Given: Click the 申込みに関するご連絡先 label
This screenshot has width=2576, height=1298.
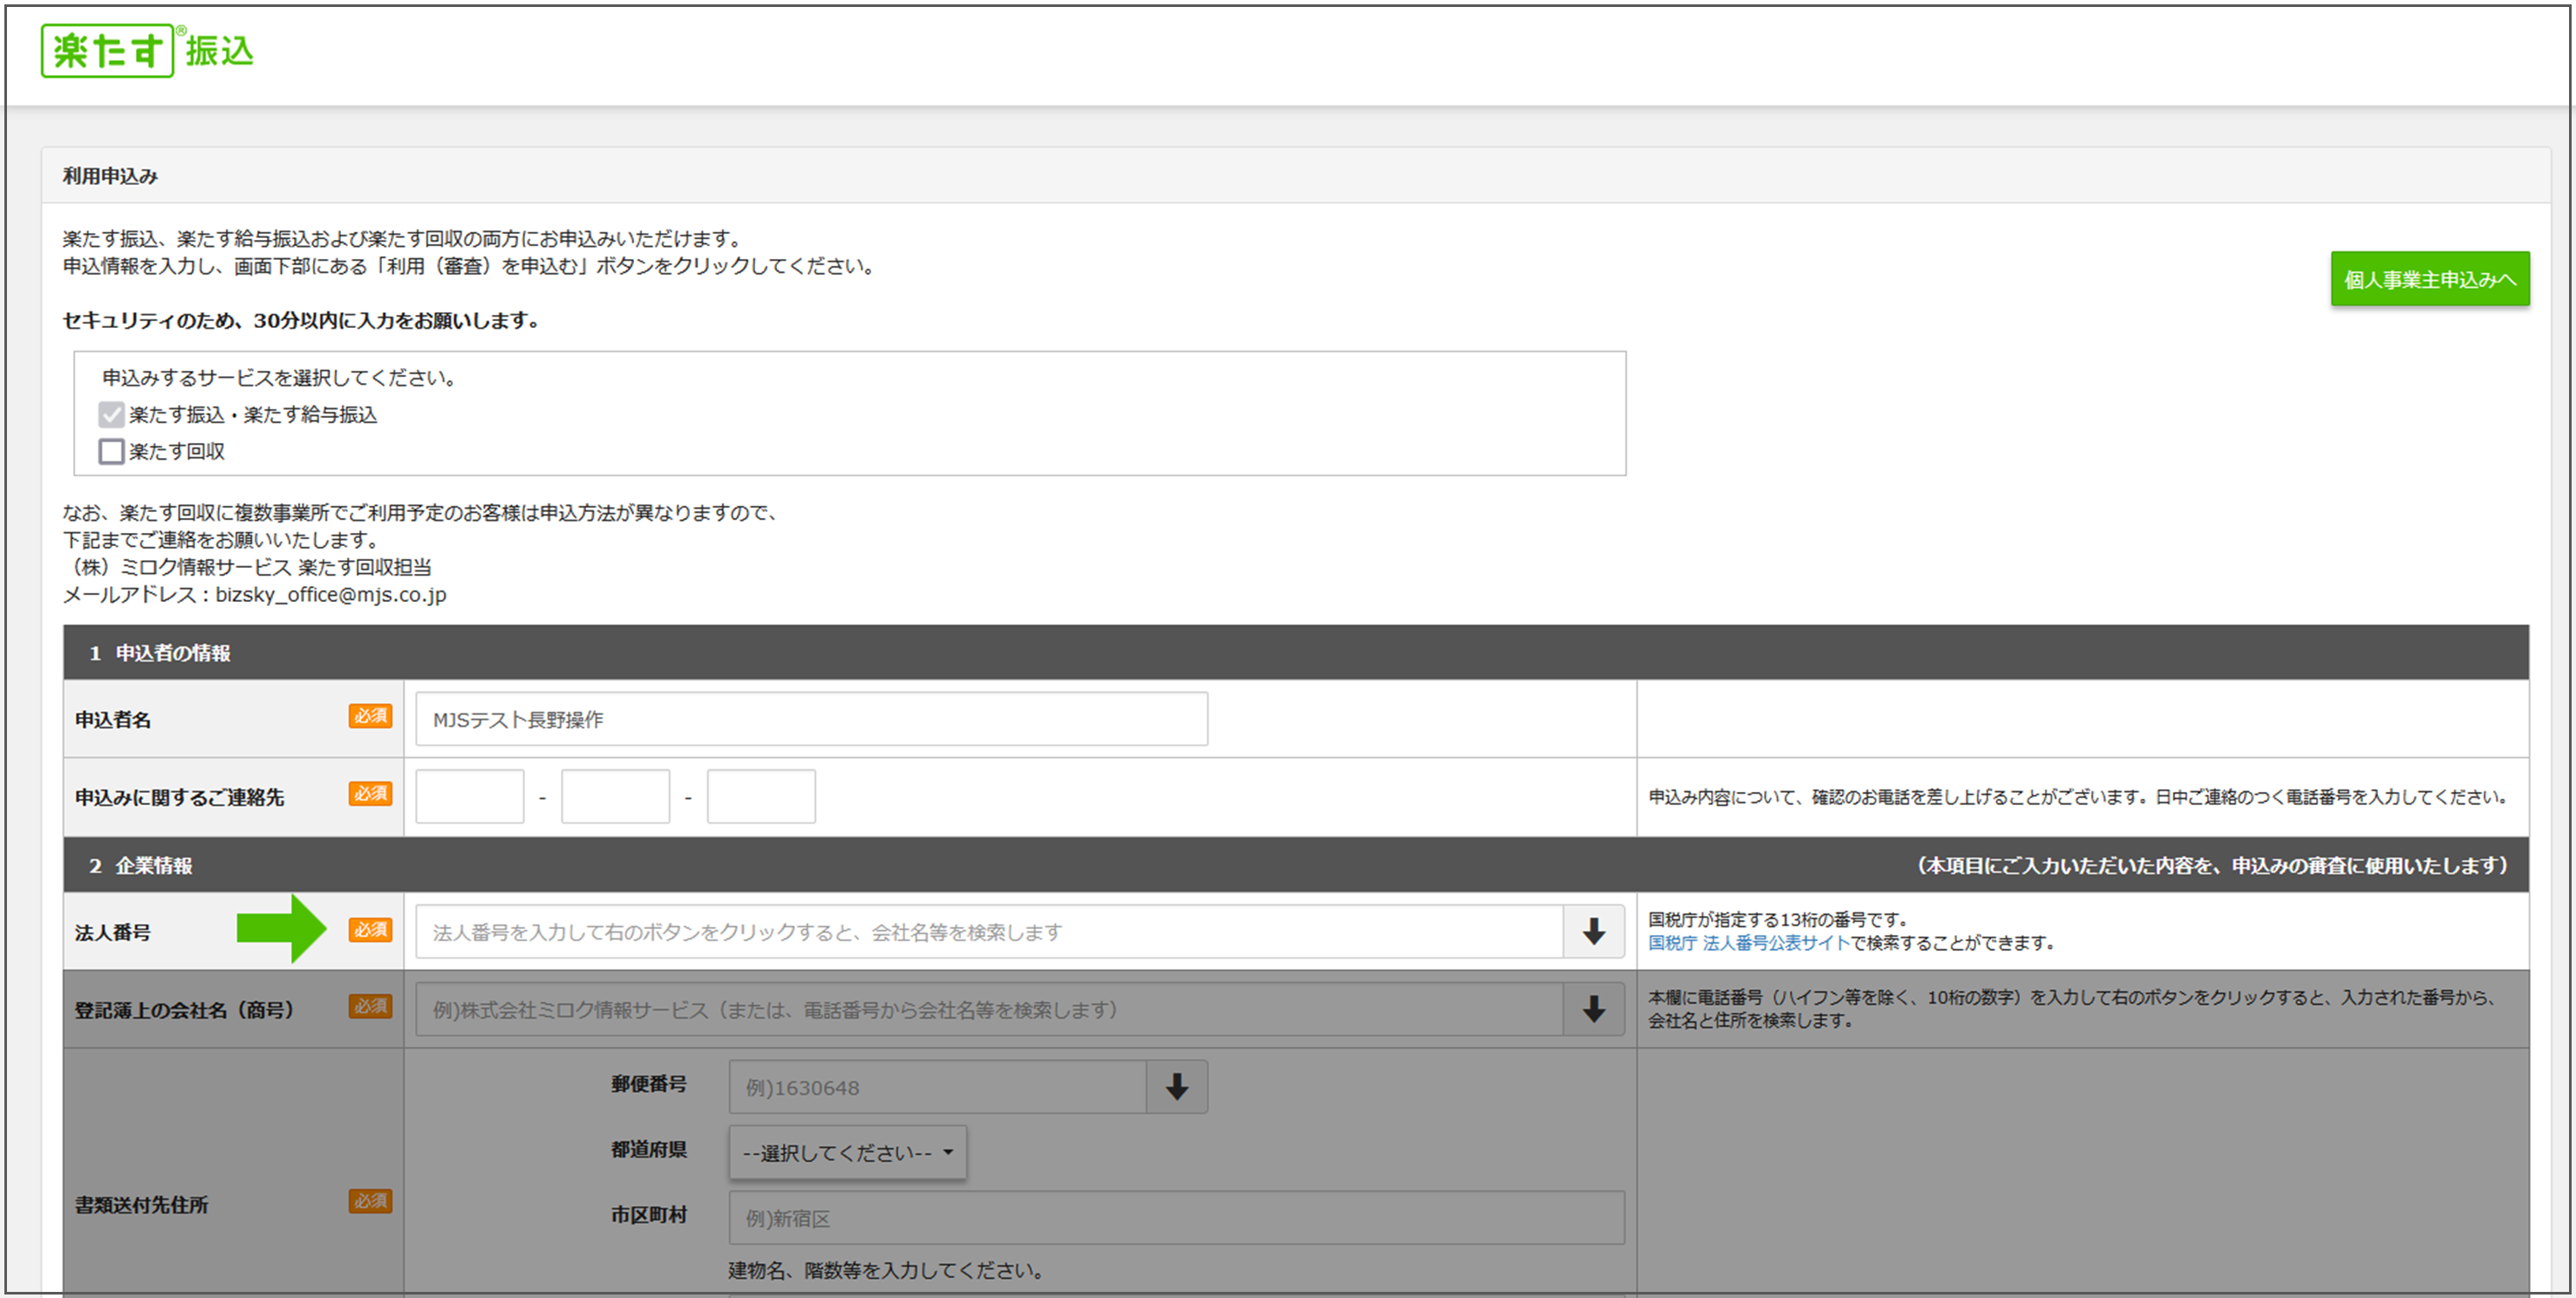Looking at the screenshot, I should click(180, 797).
